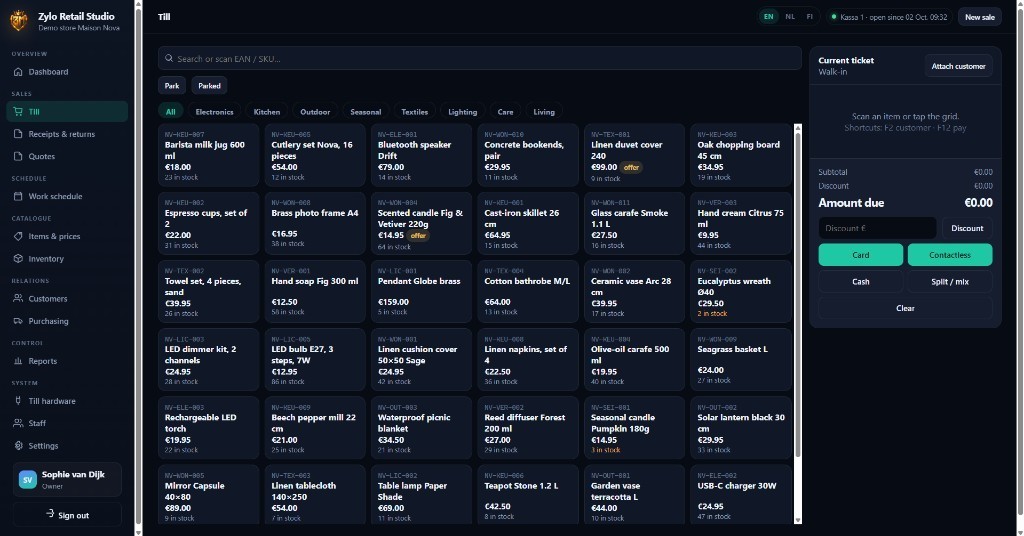
Task: Click the Receipts & returns document icon
Action: 18,134
